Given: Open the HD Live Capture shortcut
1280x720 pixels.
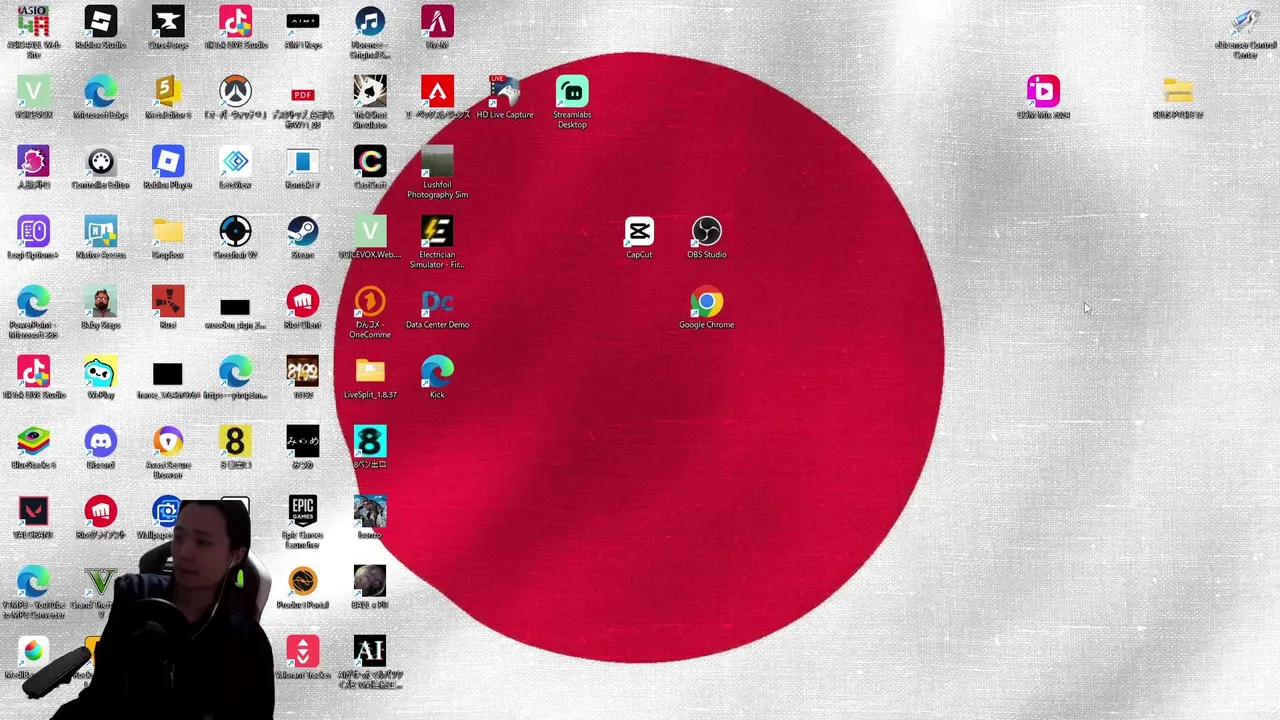Looking at the screenshot, I should pyautogui.click(x=505, y=92).
